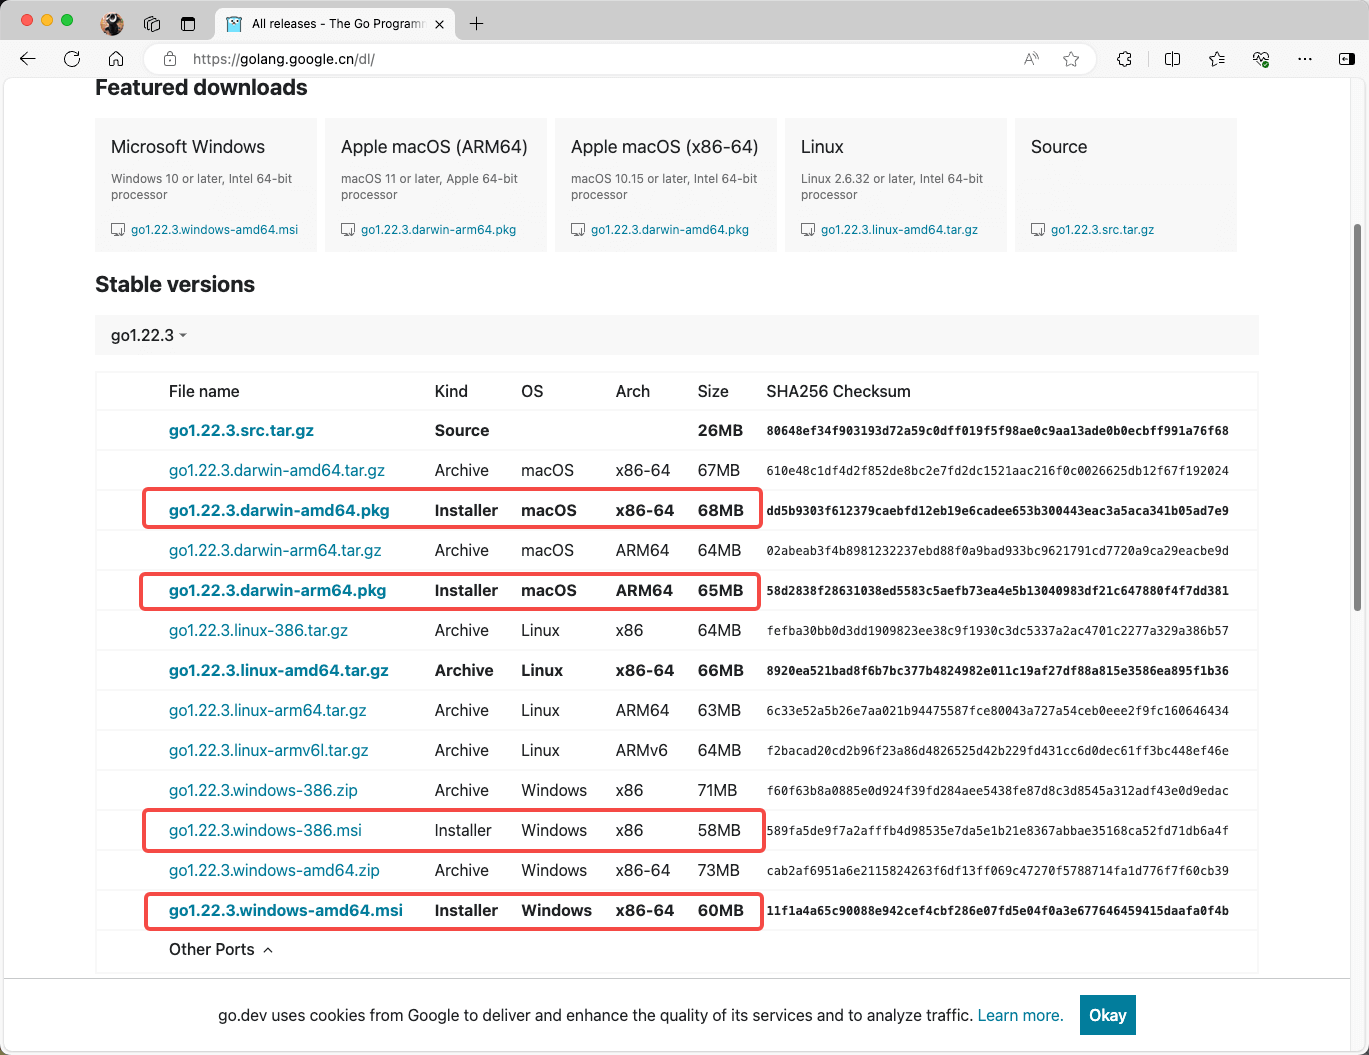Add page to favorites star icon
The image size is (1369, 1055).
[x=1071, y=59]
